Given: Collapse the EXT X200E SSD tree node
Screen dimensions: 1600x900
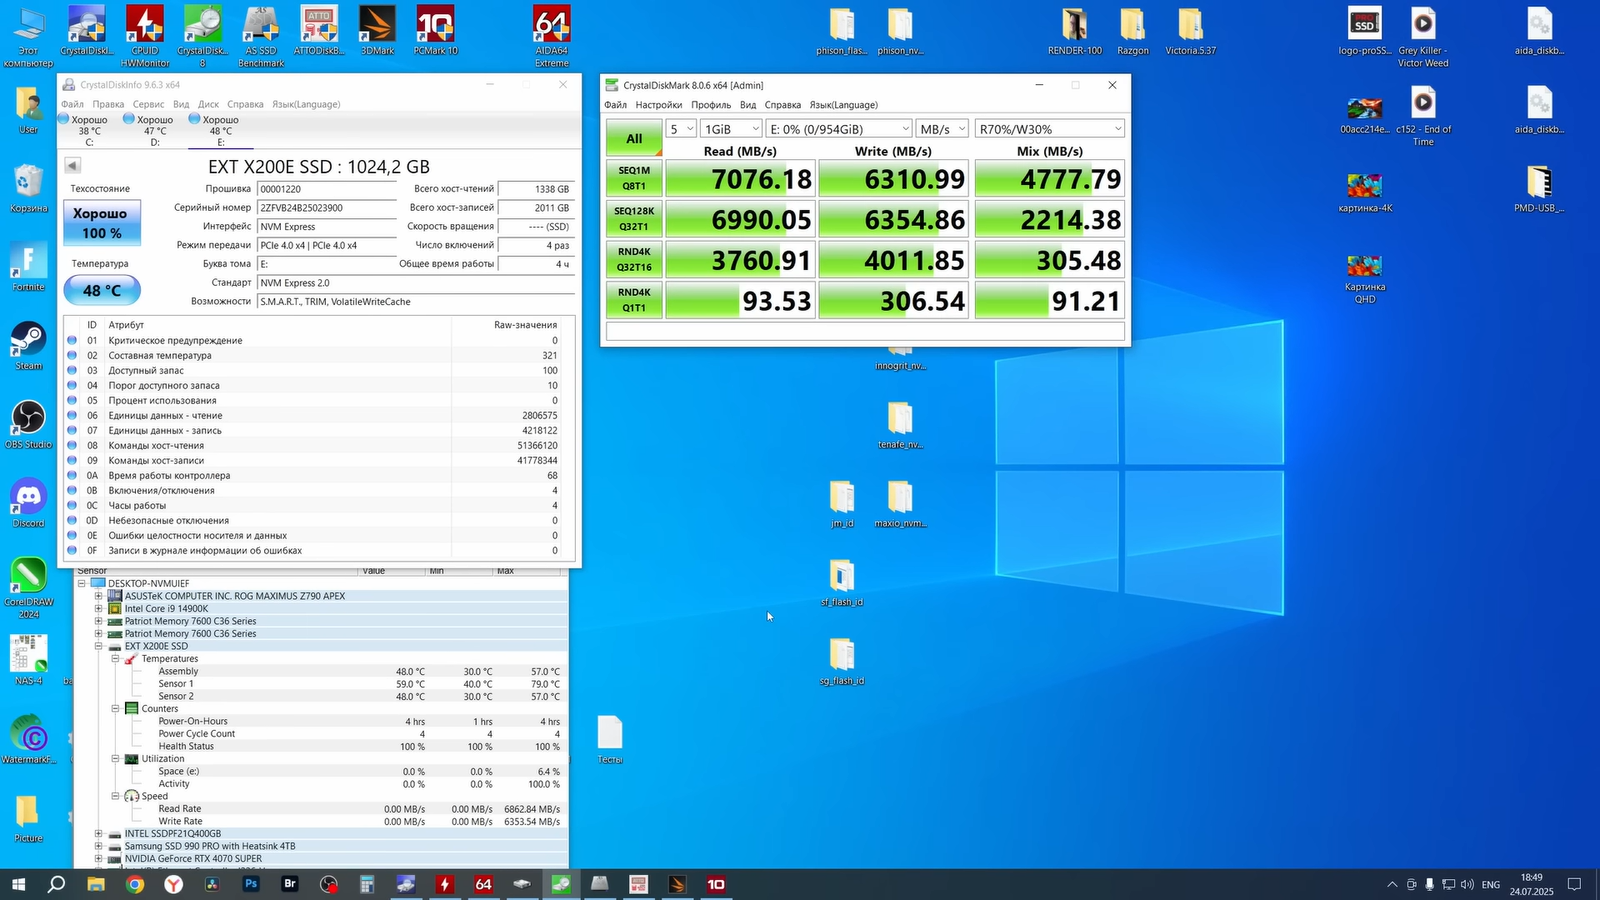Looking at the screenshot, I should [x=99, y=646].
